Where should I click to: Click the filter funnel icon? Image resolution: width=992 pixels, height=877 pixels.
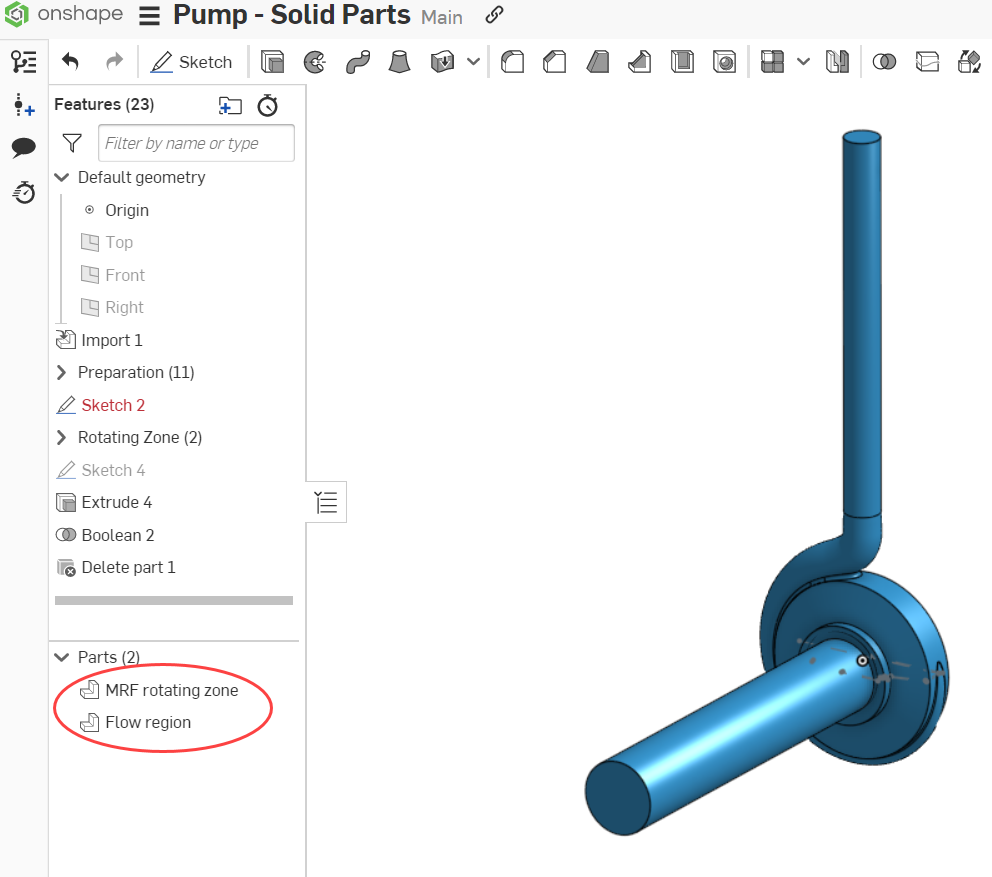(x=72, y=143)
